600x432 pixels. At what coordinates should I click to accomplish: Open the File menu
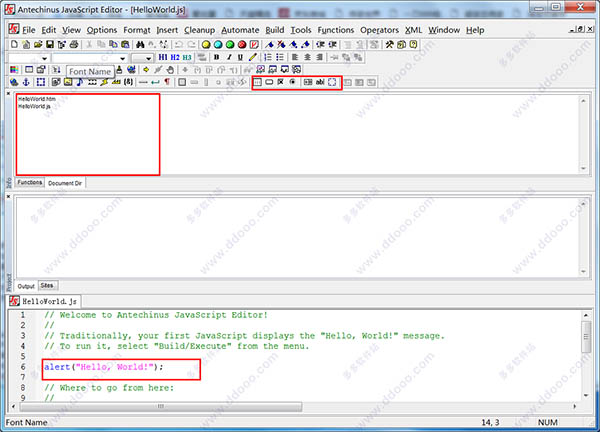pyautogui.click(x=28, y=30)
